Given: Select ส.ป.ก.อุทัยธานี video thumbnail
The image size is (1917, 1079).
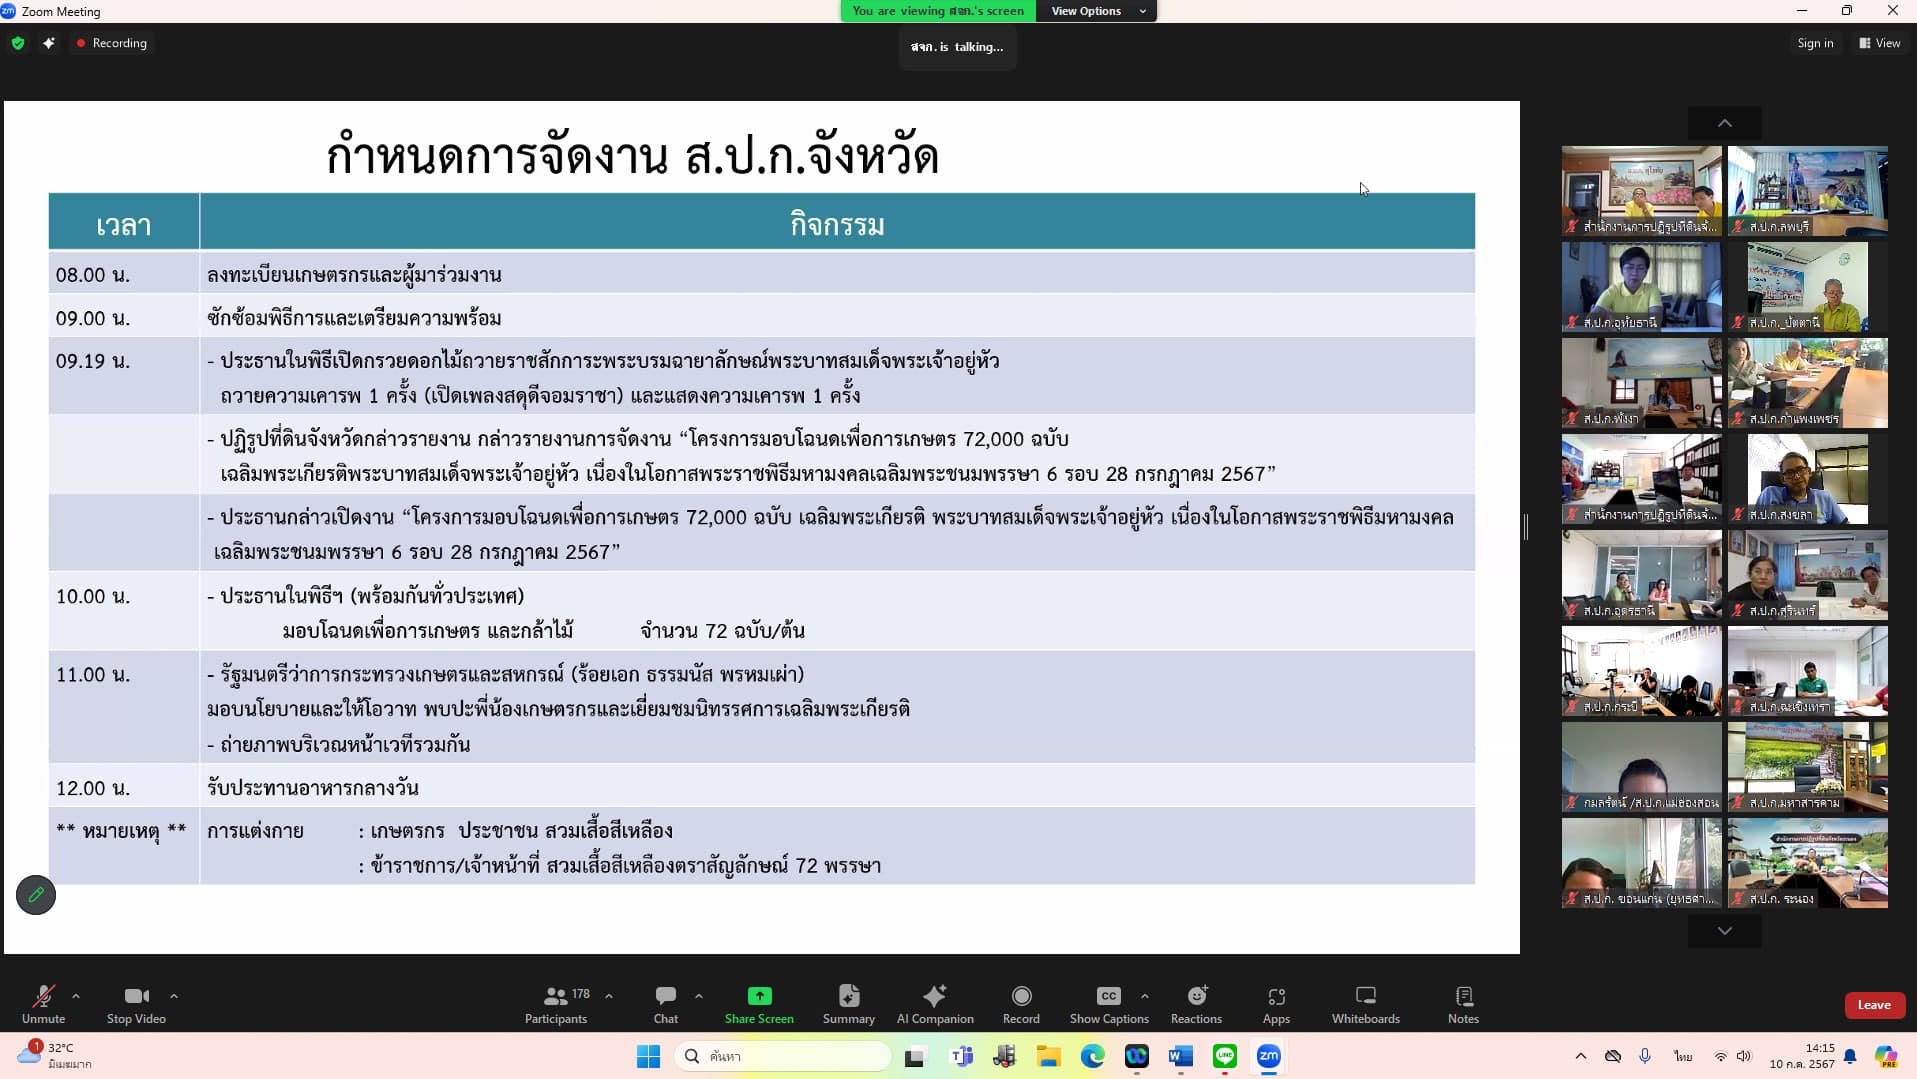Looking at the screenshot, I should (x=1641, y=287).
